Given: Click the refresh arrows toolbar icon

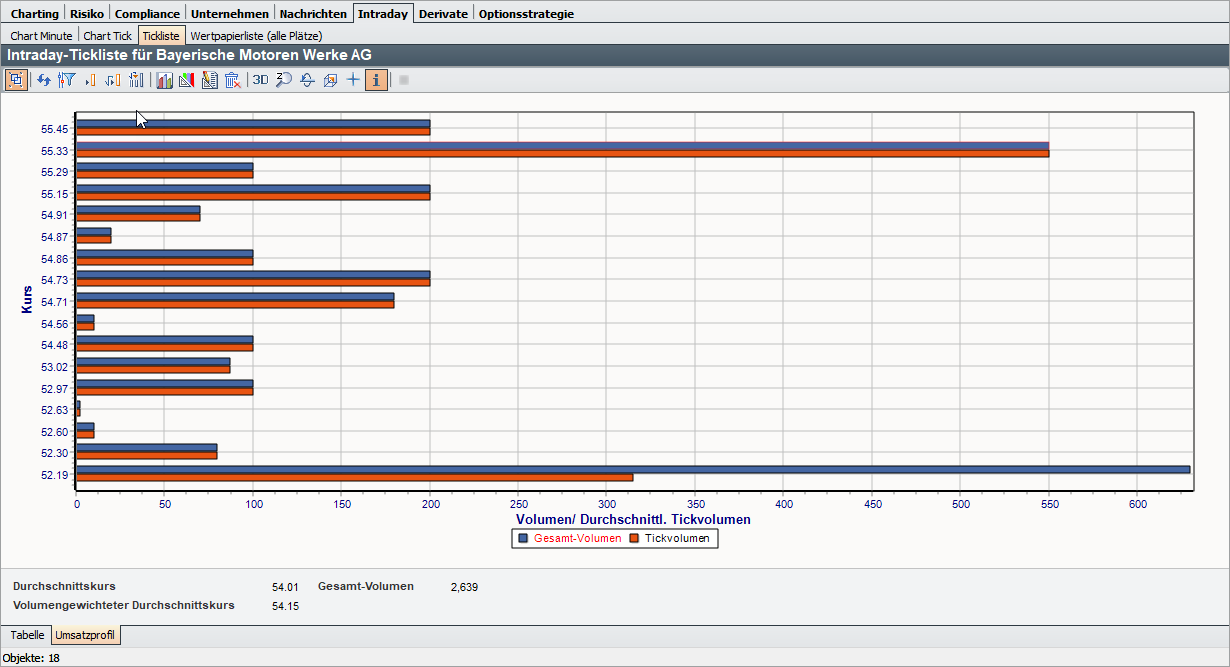Looking at the screenshot, I should 44,80.
